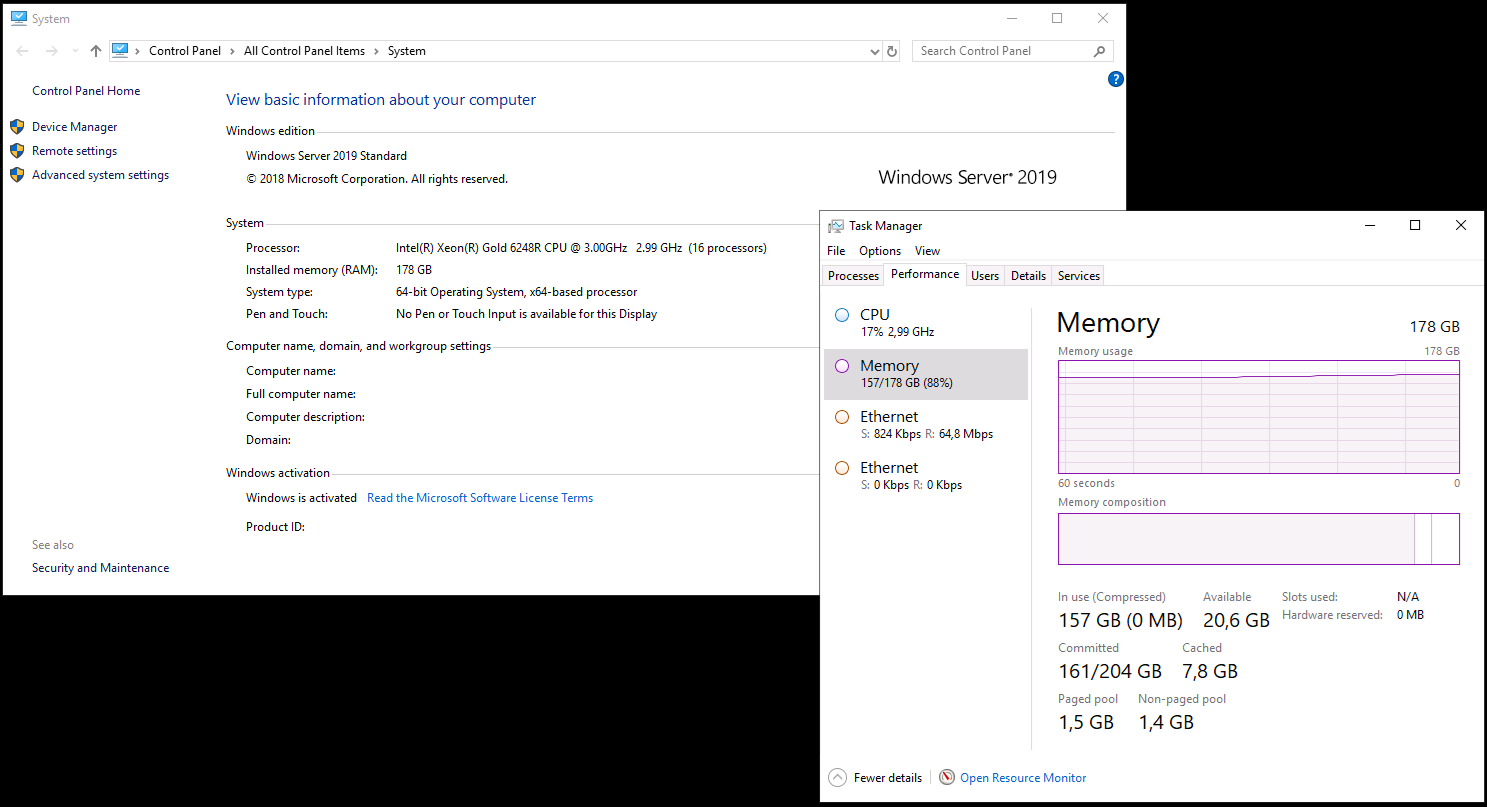Switch to Processes tab

pyautogui.click(x=853, y=276)
